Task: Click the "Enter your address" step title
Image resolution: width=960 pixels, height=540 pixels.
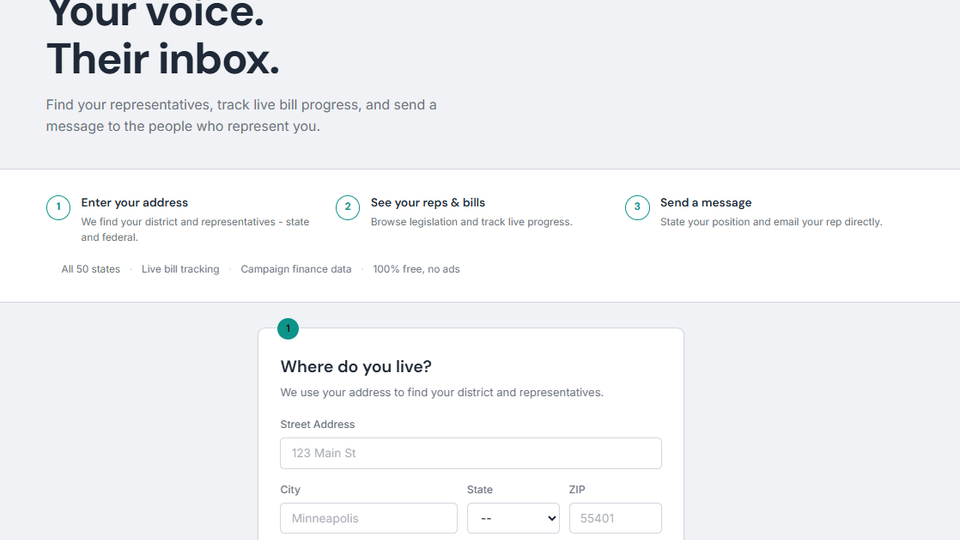Action: click(x=134, y=203)
